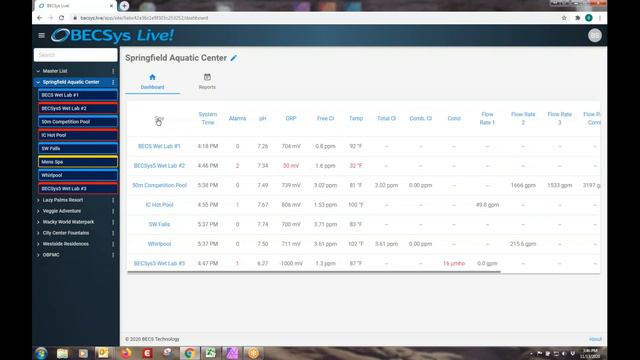This screenshot has width=640, height=360.
Task: Sort by the Alarms column header
Action: pos(238,118)
